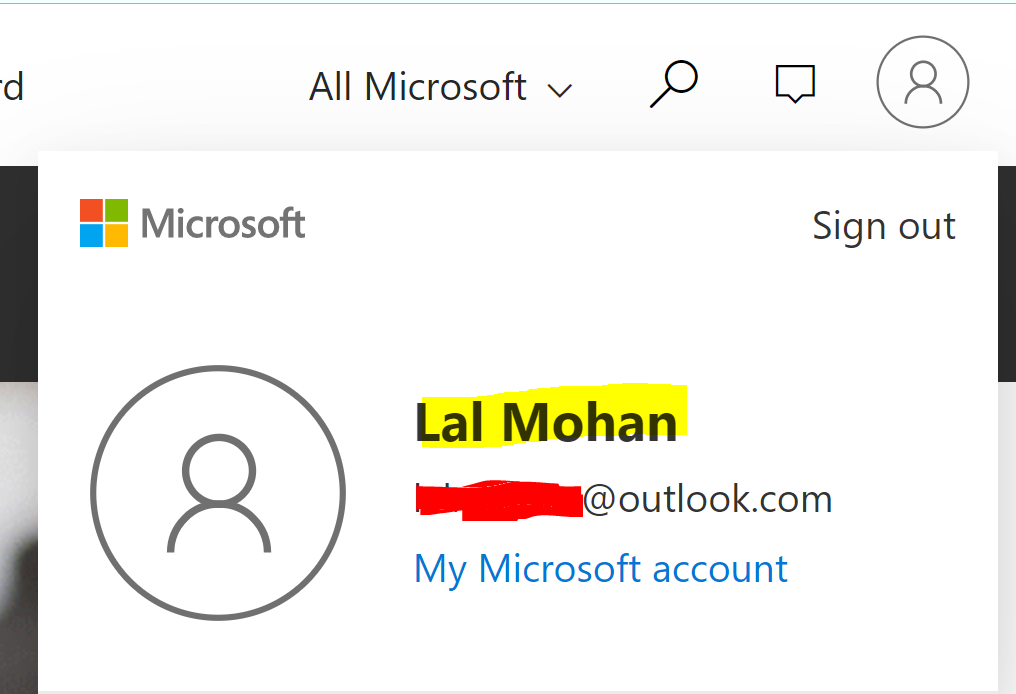
Task: Click the red square of Microsoft logo
Action: coord(91,210)
